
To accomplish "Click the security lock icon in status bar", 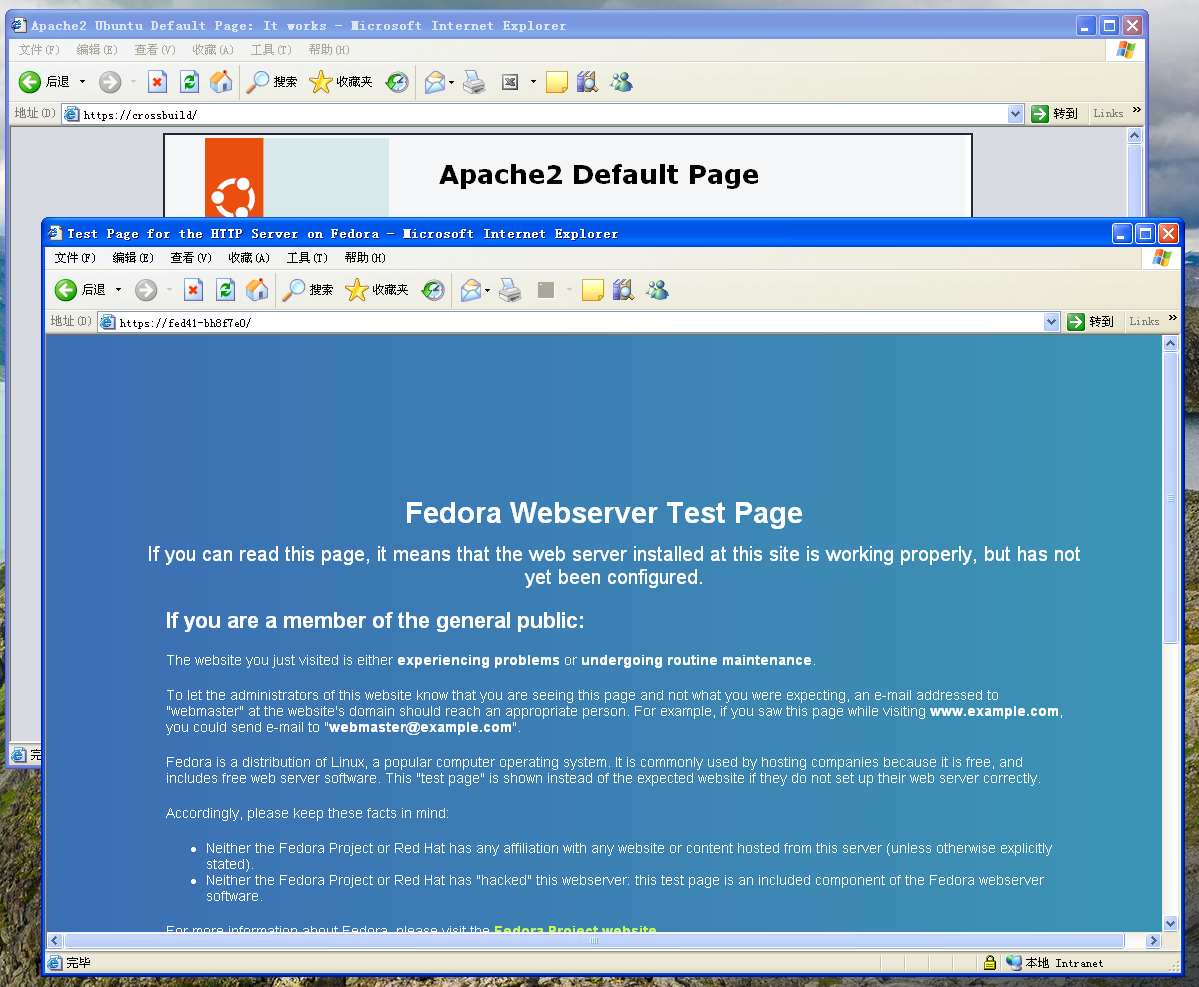I will (x=989, y=963).
